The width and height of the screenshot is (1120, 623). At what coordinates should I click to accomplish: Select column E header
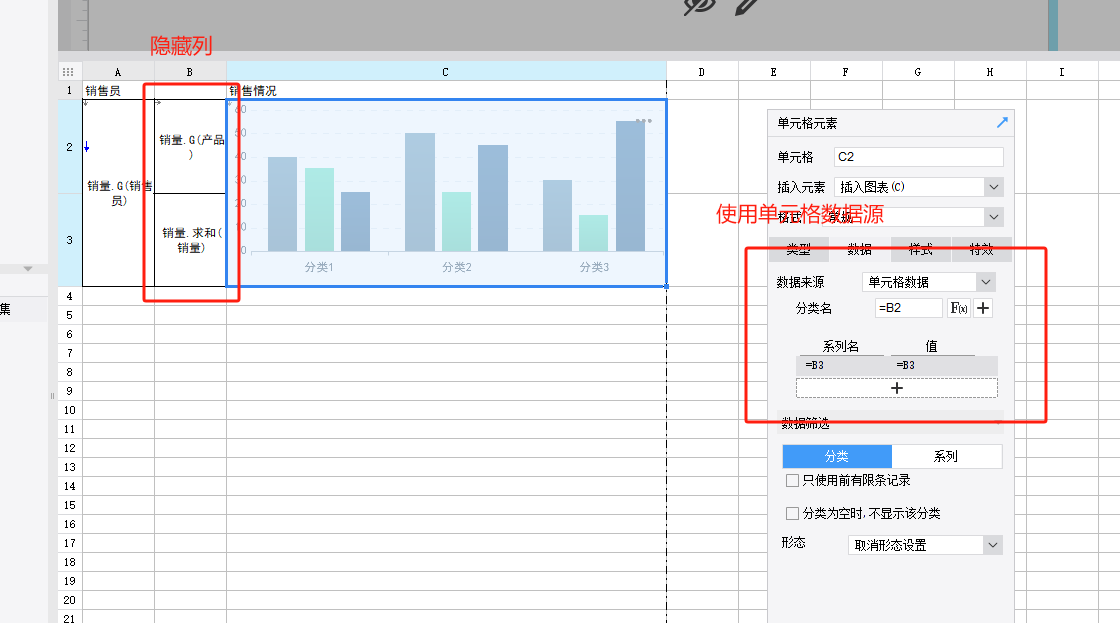click(x=774, y=72)
